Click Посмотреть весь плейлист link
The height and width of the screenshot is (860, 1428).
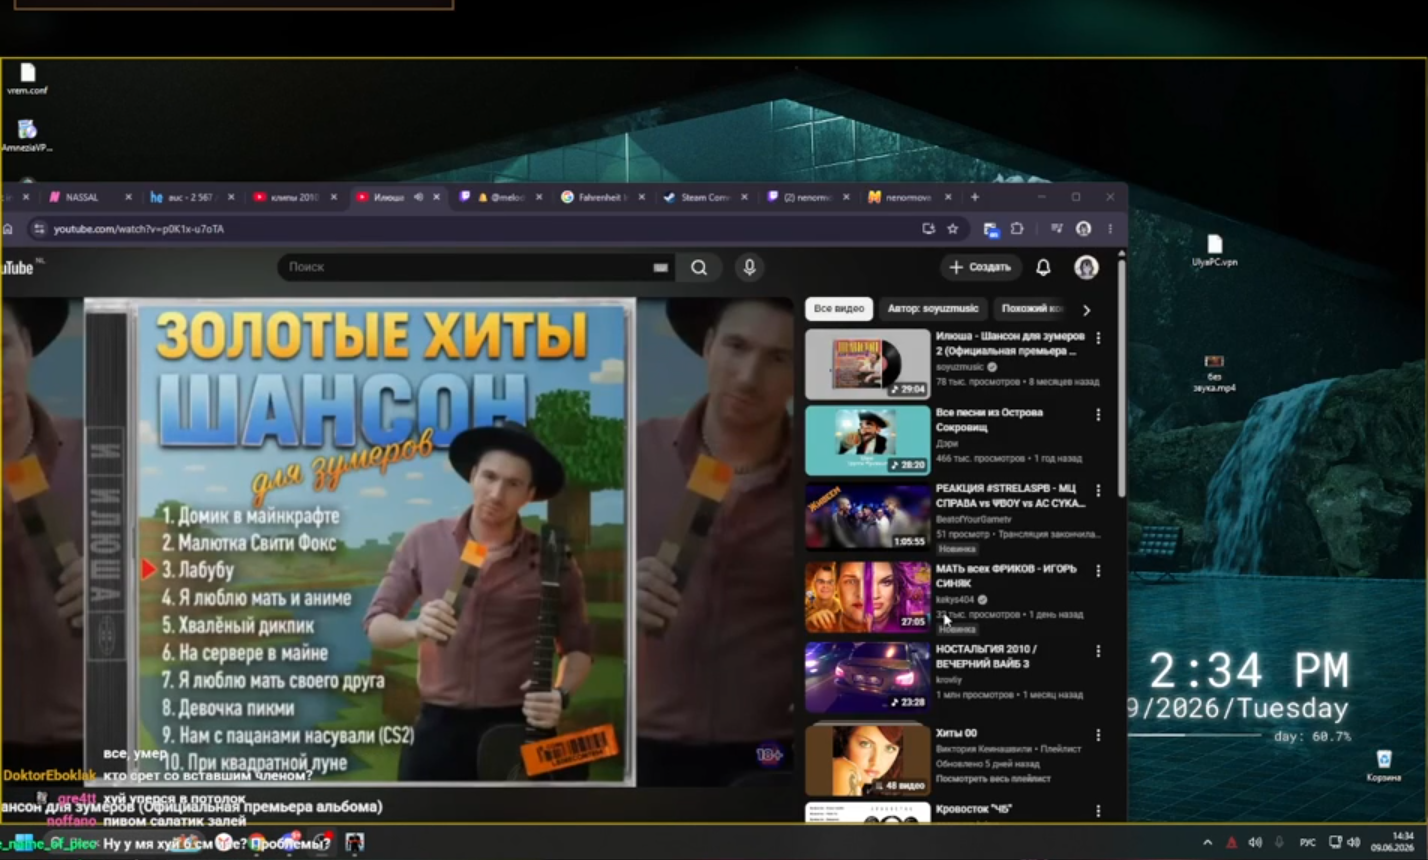(x=993, y=778)
